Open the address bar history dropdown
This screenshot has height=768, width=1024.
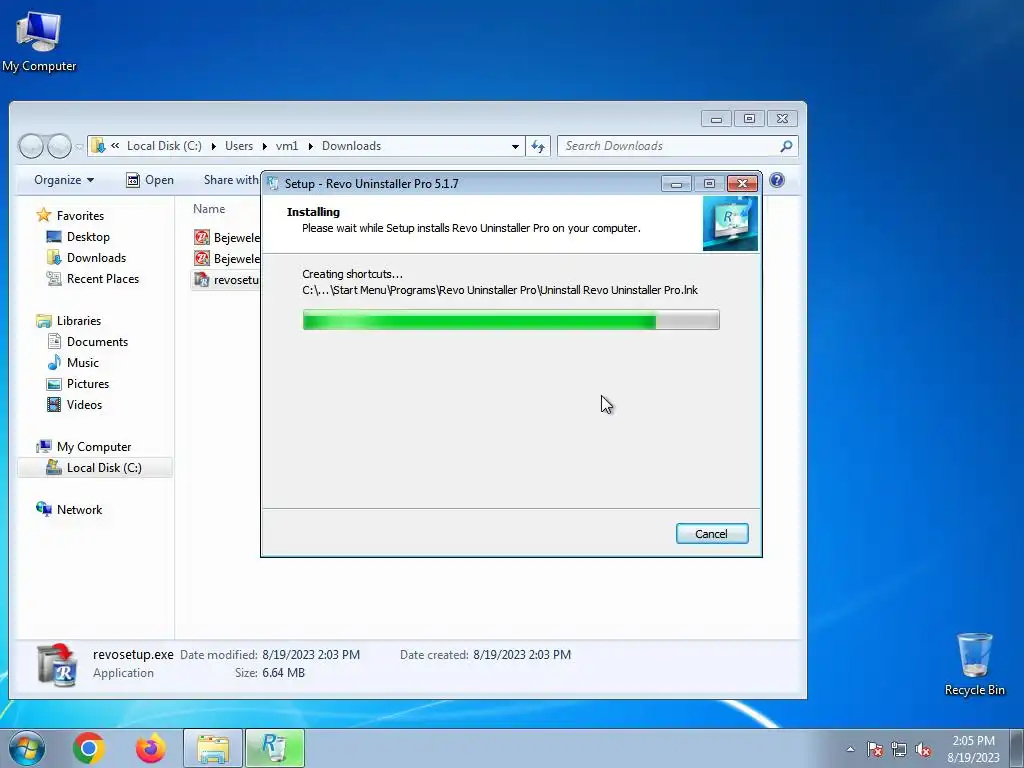click(515, 146)
